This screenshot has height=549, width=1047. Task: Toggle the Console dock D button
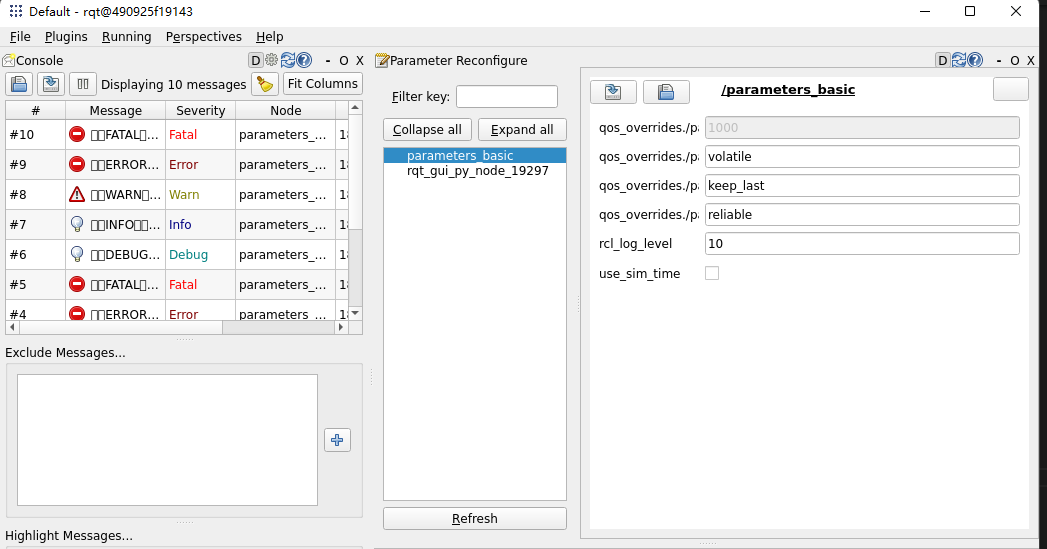(255, 60)
